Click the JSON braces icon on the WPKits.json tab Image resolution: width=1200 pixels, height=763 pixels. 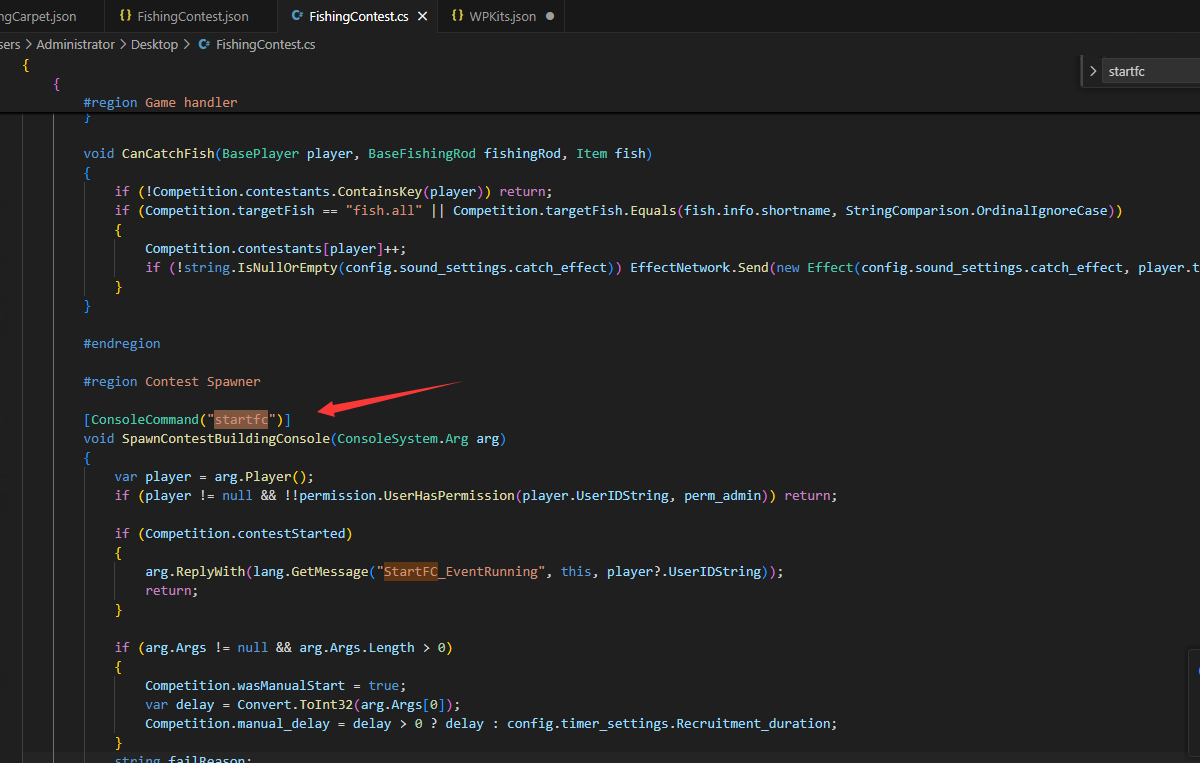point(457,17)
